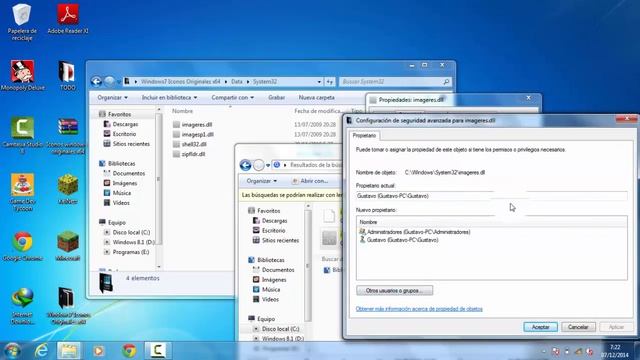
Task: Open Chrome from the taskbar
Action: [x=129, y=351]
